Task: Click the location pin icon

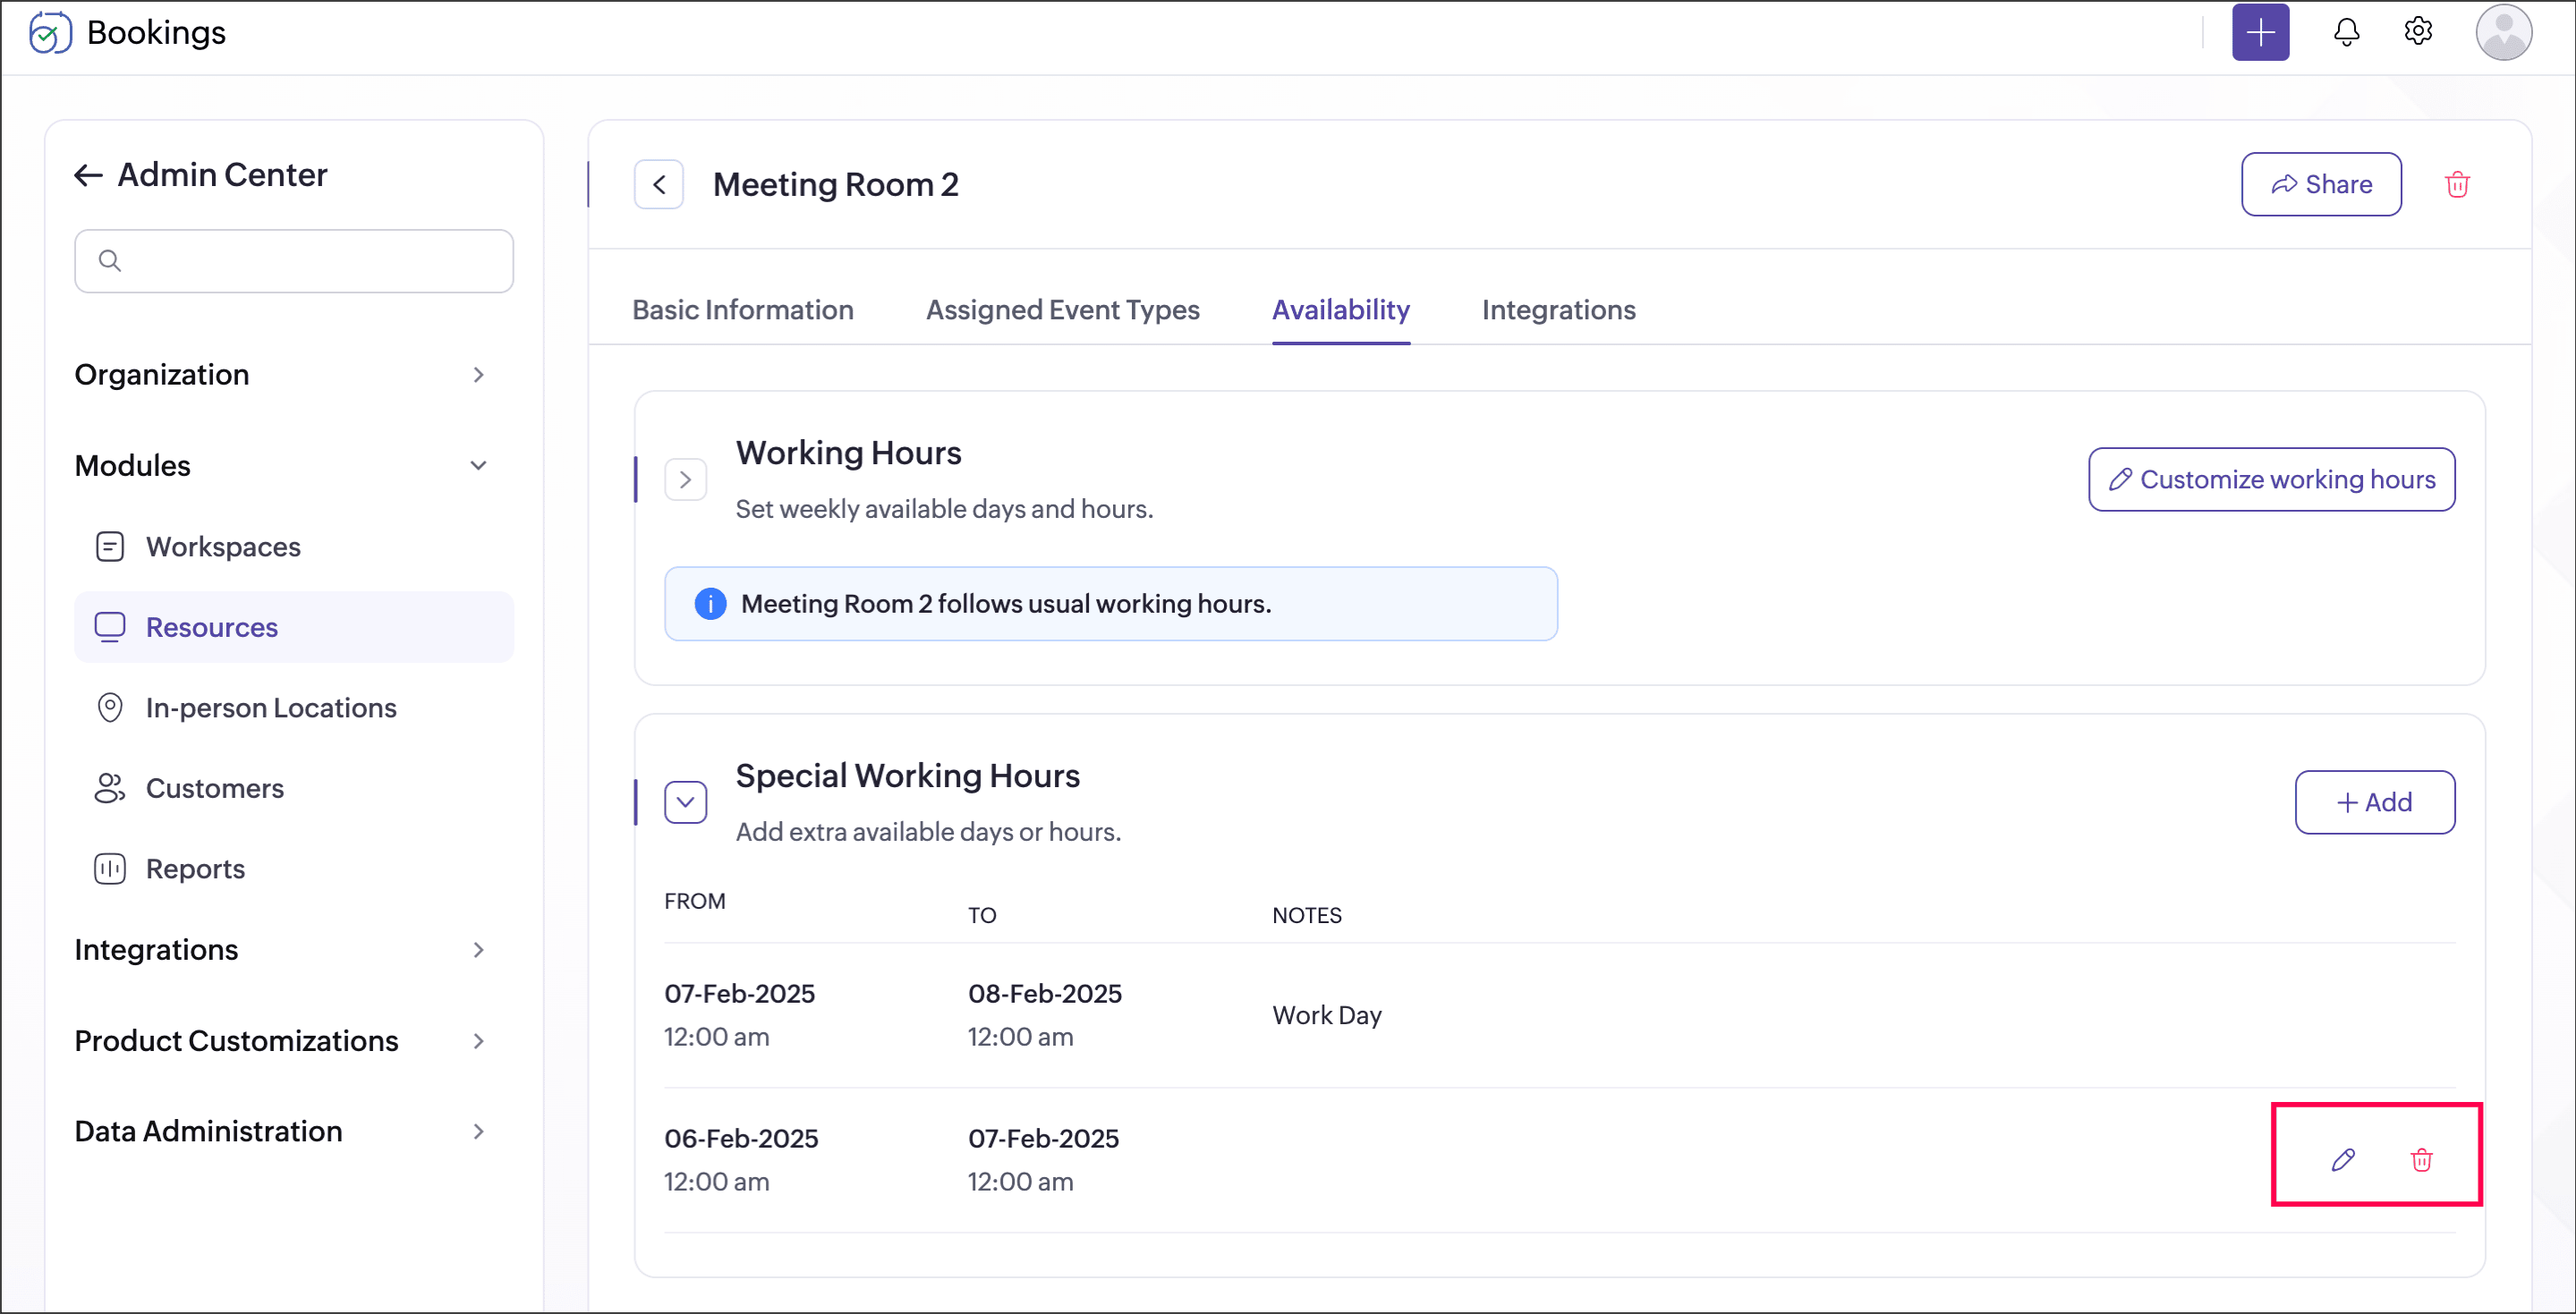Action: tap(110, 708)
